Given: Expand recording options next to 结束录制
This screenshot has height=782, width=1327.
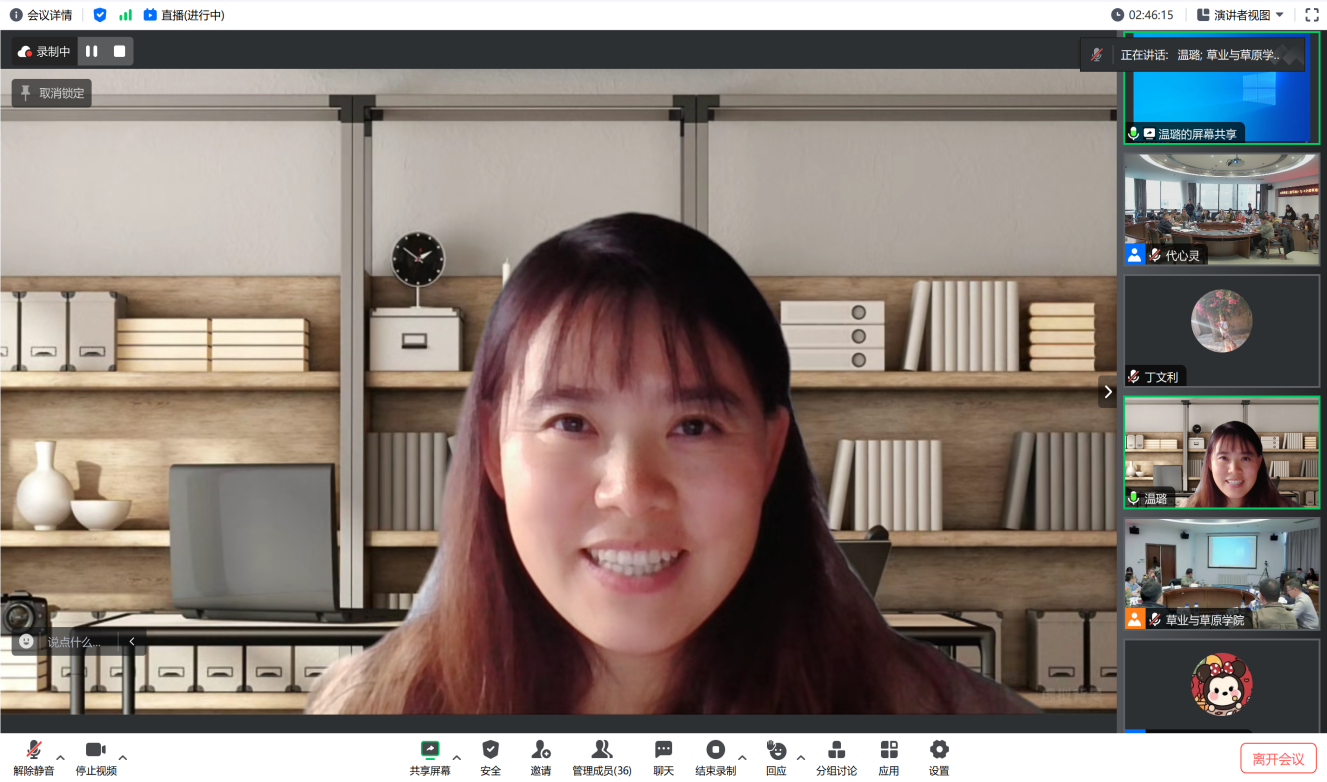Looking at the screenshot, I should pyautogui.click(x=742, y=757).
